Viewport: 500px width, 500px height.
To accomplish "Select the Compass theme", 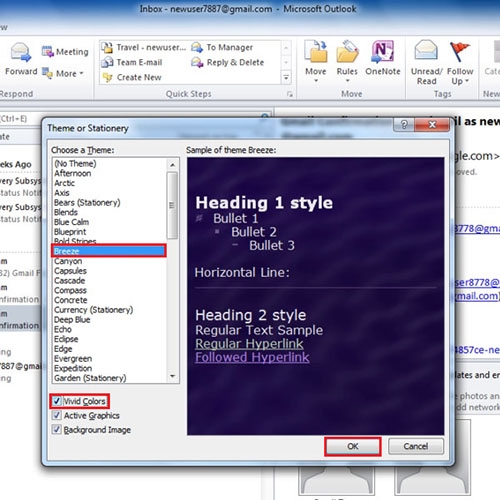I will click(70, 290).
